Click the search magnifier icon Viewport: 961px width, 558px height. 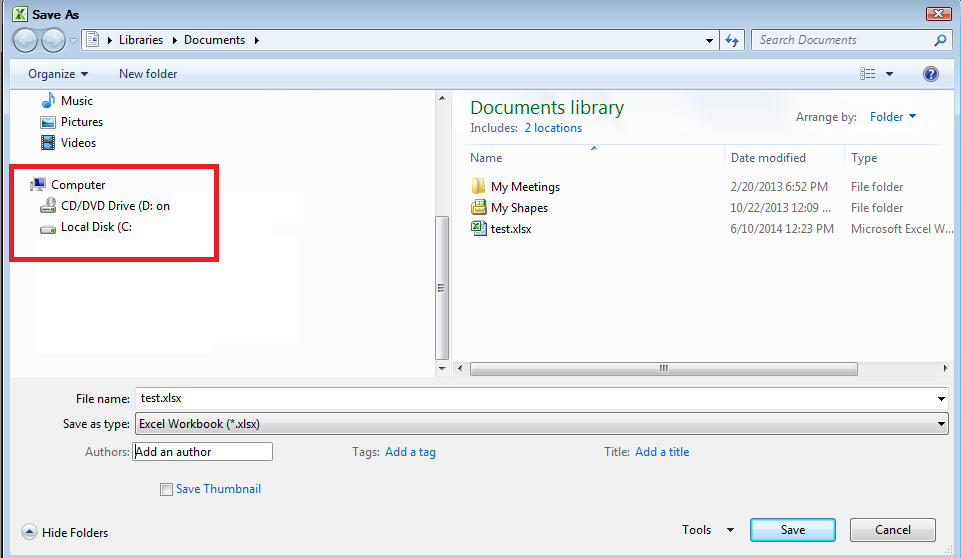coord(940,40)
